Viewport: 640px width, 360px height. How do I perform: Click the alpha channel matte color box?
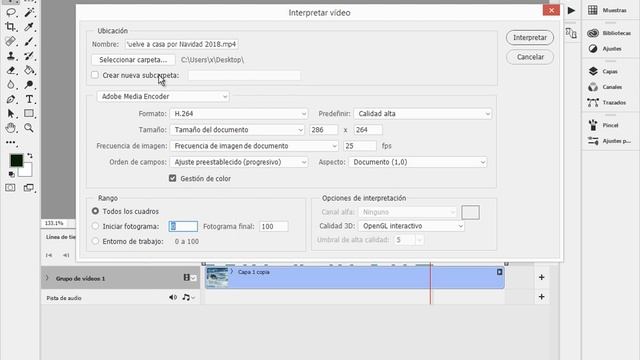click(470, 212)
